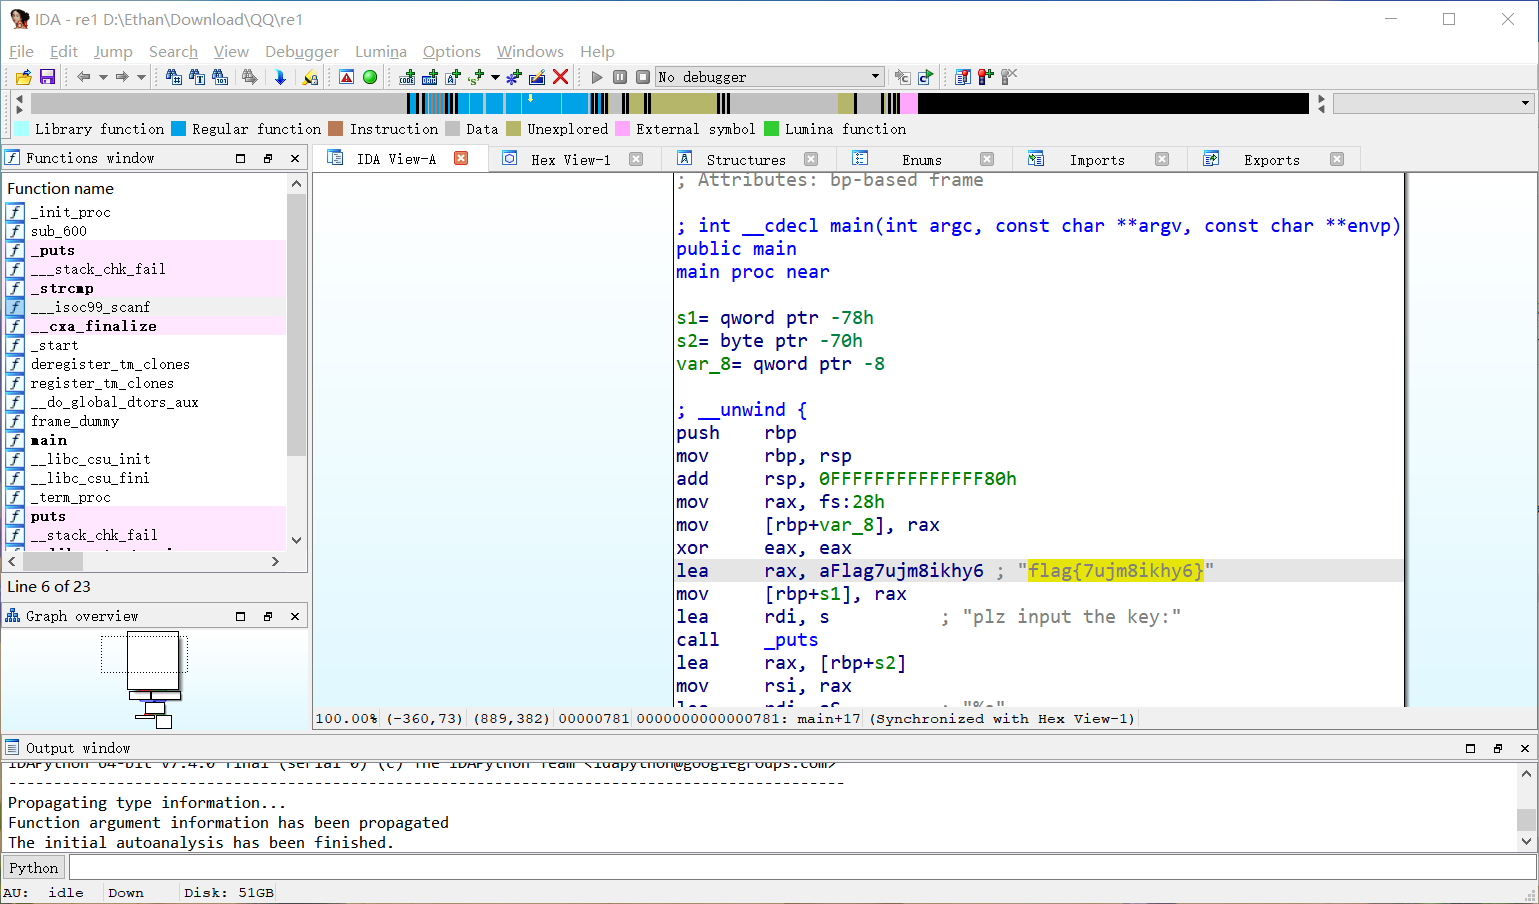Click the Open file toolbar icon
The width and height of the screenshot is (1539, 904).
pos(23,77)
